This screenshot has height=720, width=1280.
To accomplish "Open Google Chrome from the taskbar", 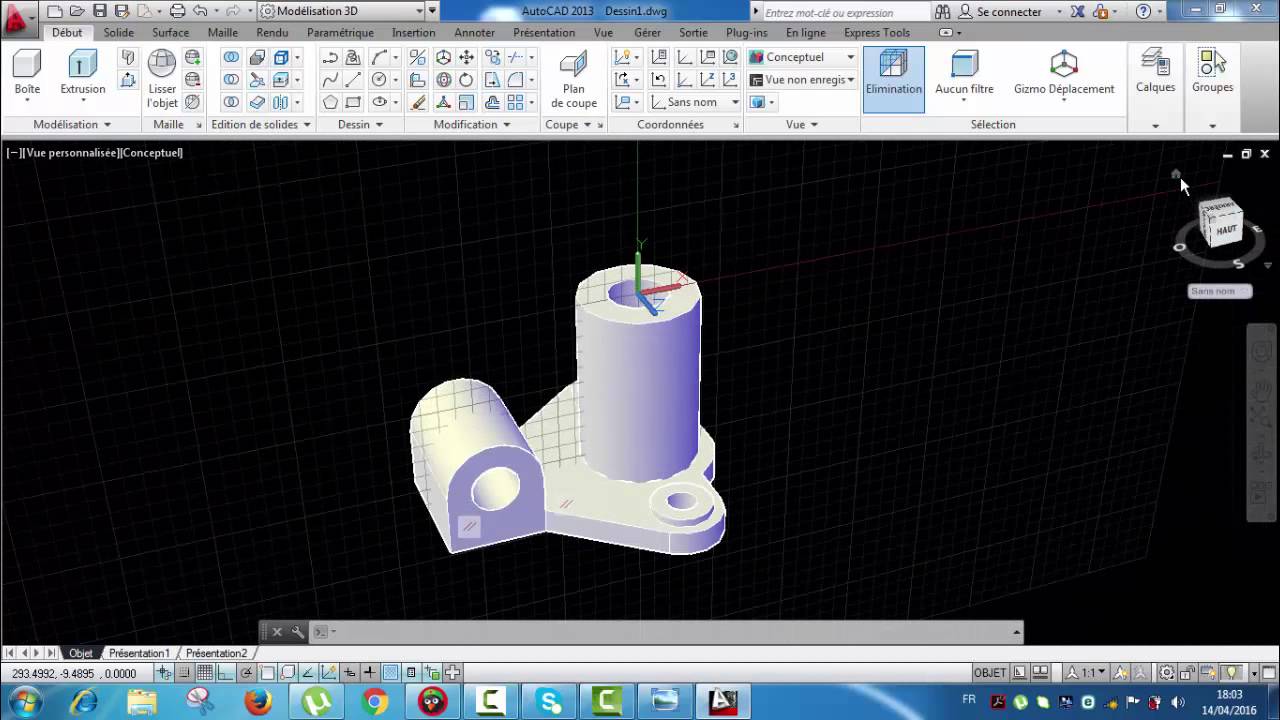I will tap(375, 702).
